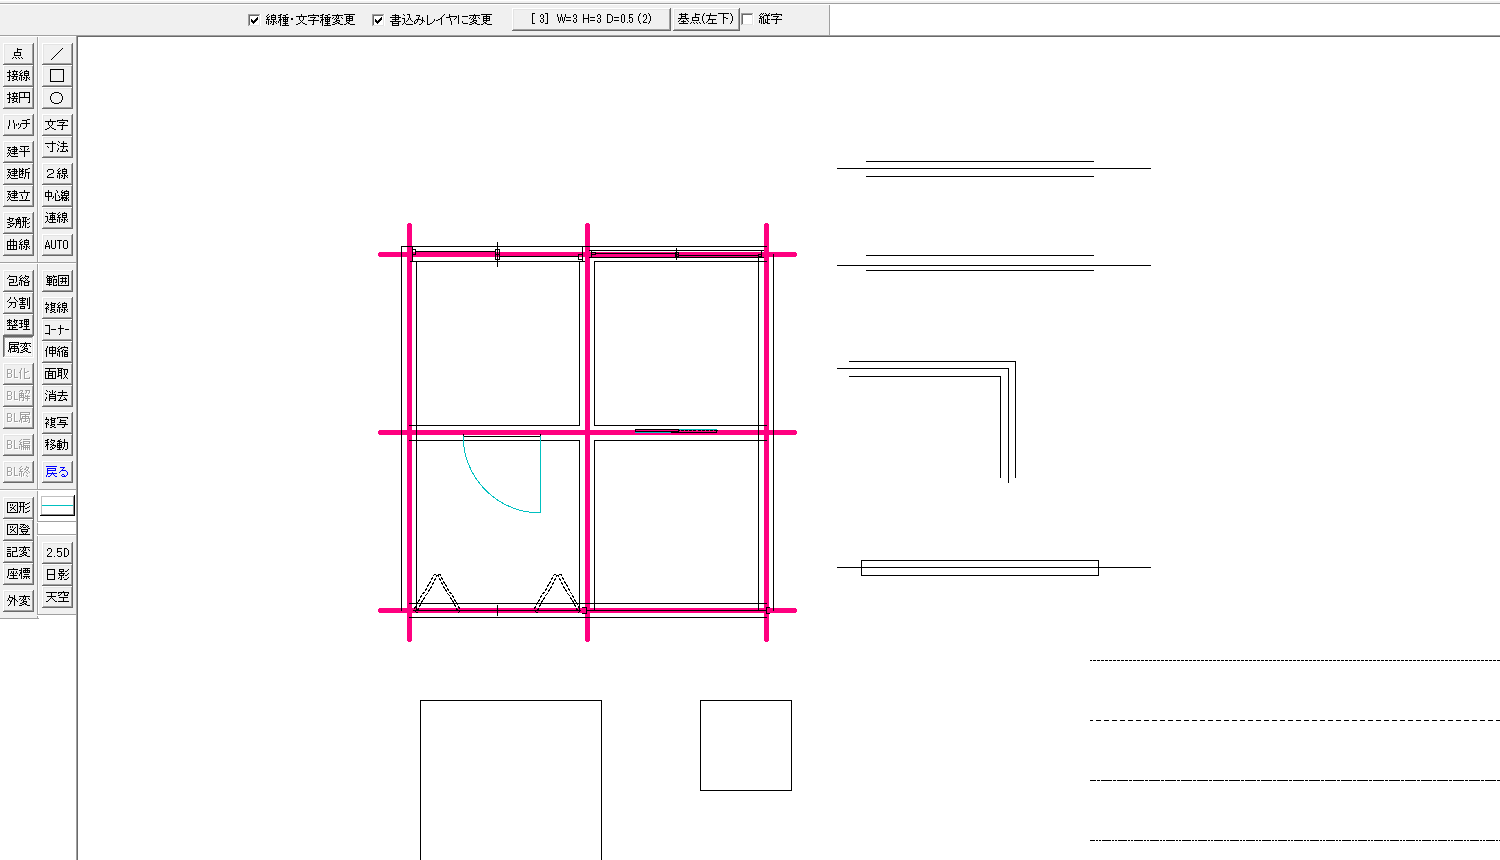The image size is (1500, 860).
Task: Select the 曲線 curve tool
Action: click(18, 244)
